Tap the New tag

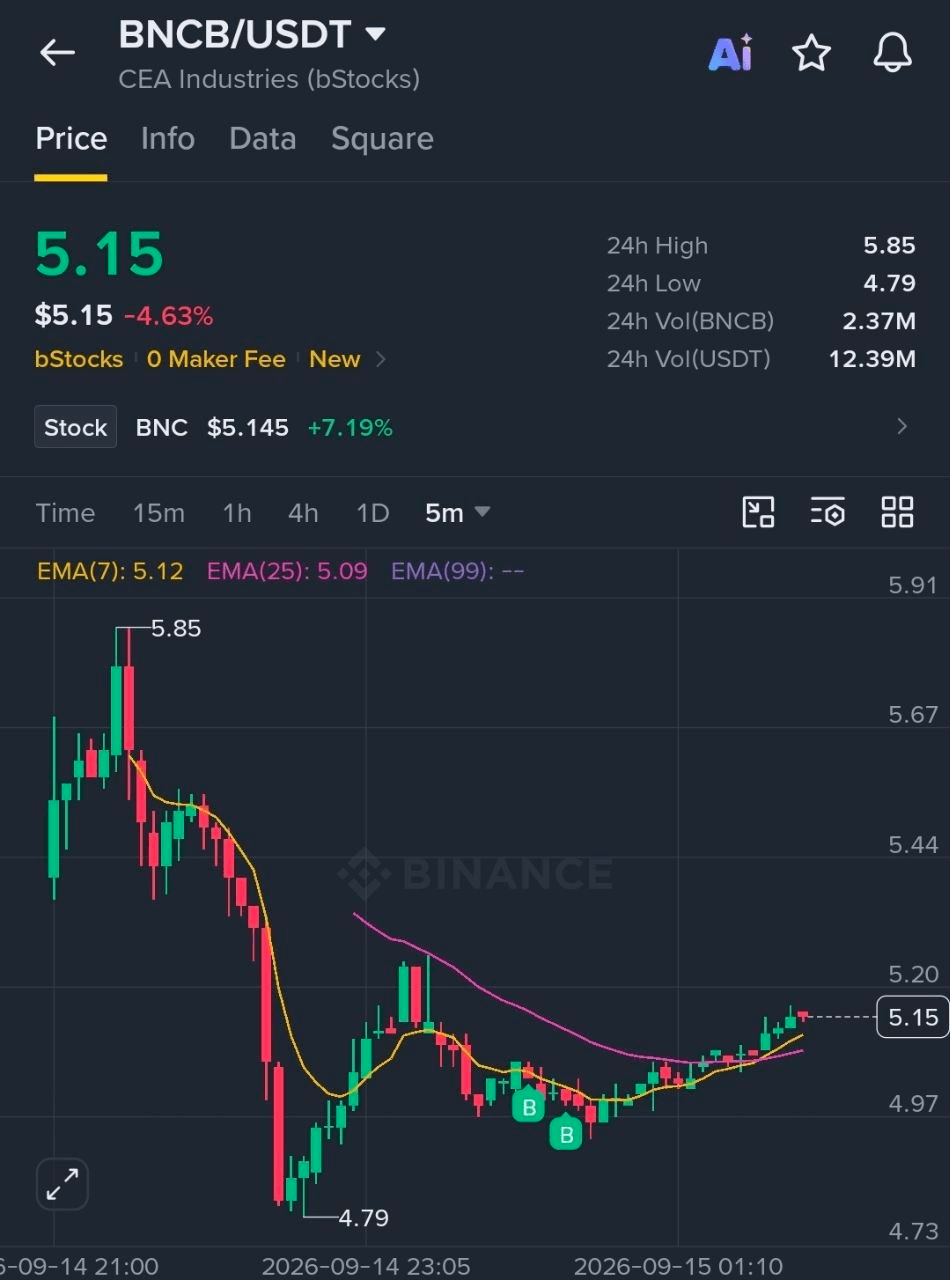334,359
